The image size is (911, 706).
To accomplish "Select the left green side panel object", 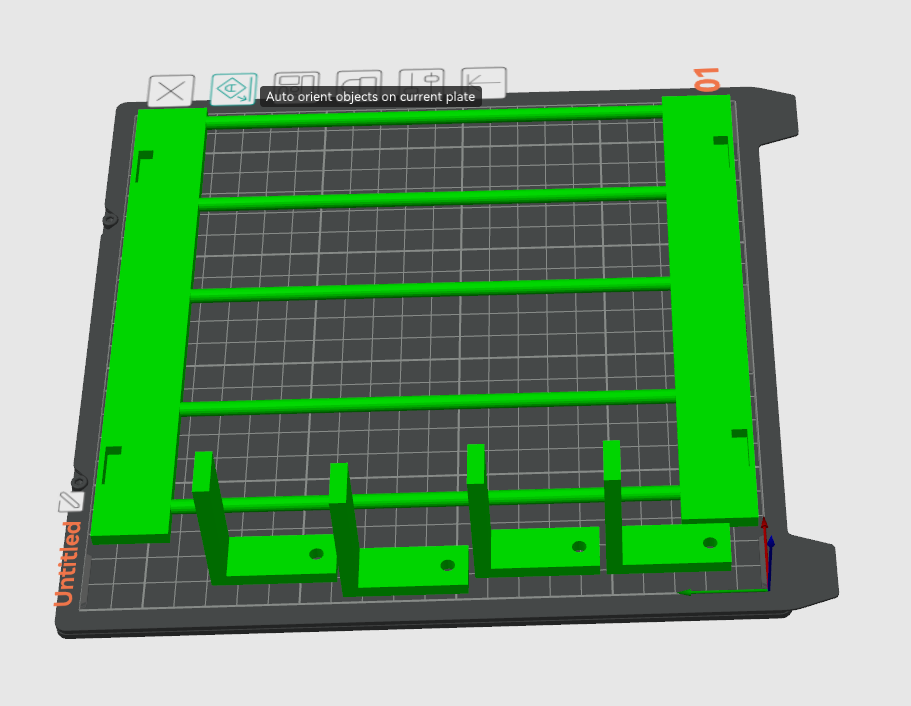I will click(149, 325).
